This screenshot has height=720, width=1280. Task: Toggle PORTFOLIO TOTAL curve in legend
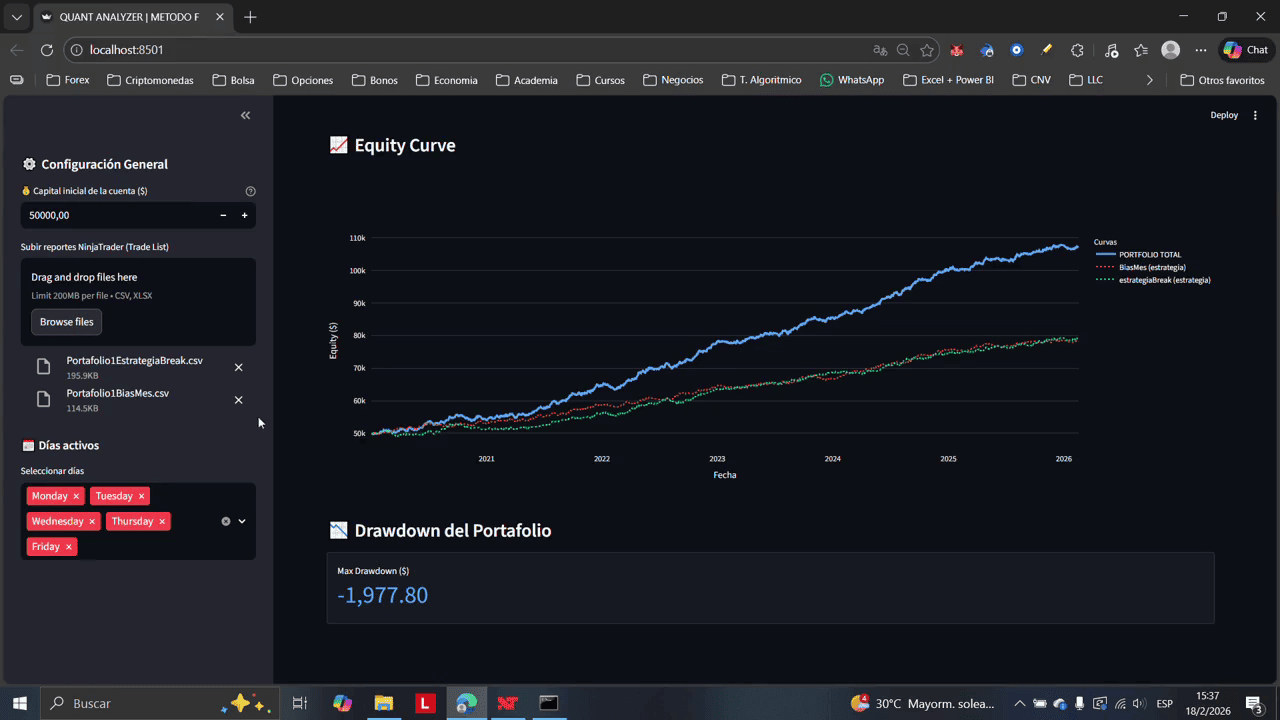(x=1149, y=255)
